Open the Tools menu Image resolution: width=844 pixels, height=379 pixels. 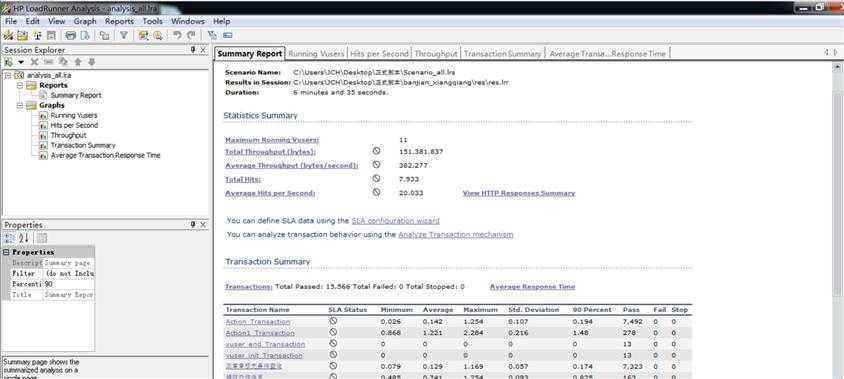pyautogui.click(x=152, y=22)
